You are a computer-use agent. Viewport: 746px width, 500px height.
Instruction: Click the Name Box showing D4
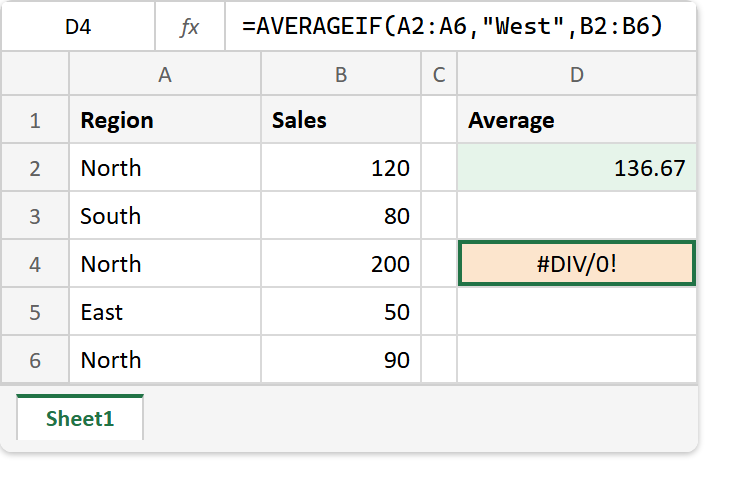(78, 27)
